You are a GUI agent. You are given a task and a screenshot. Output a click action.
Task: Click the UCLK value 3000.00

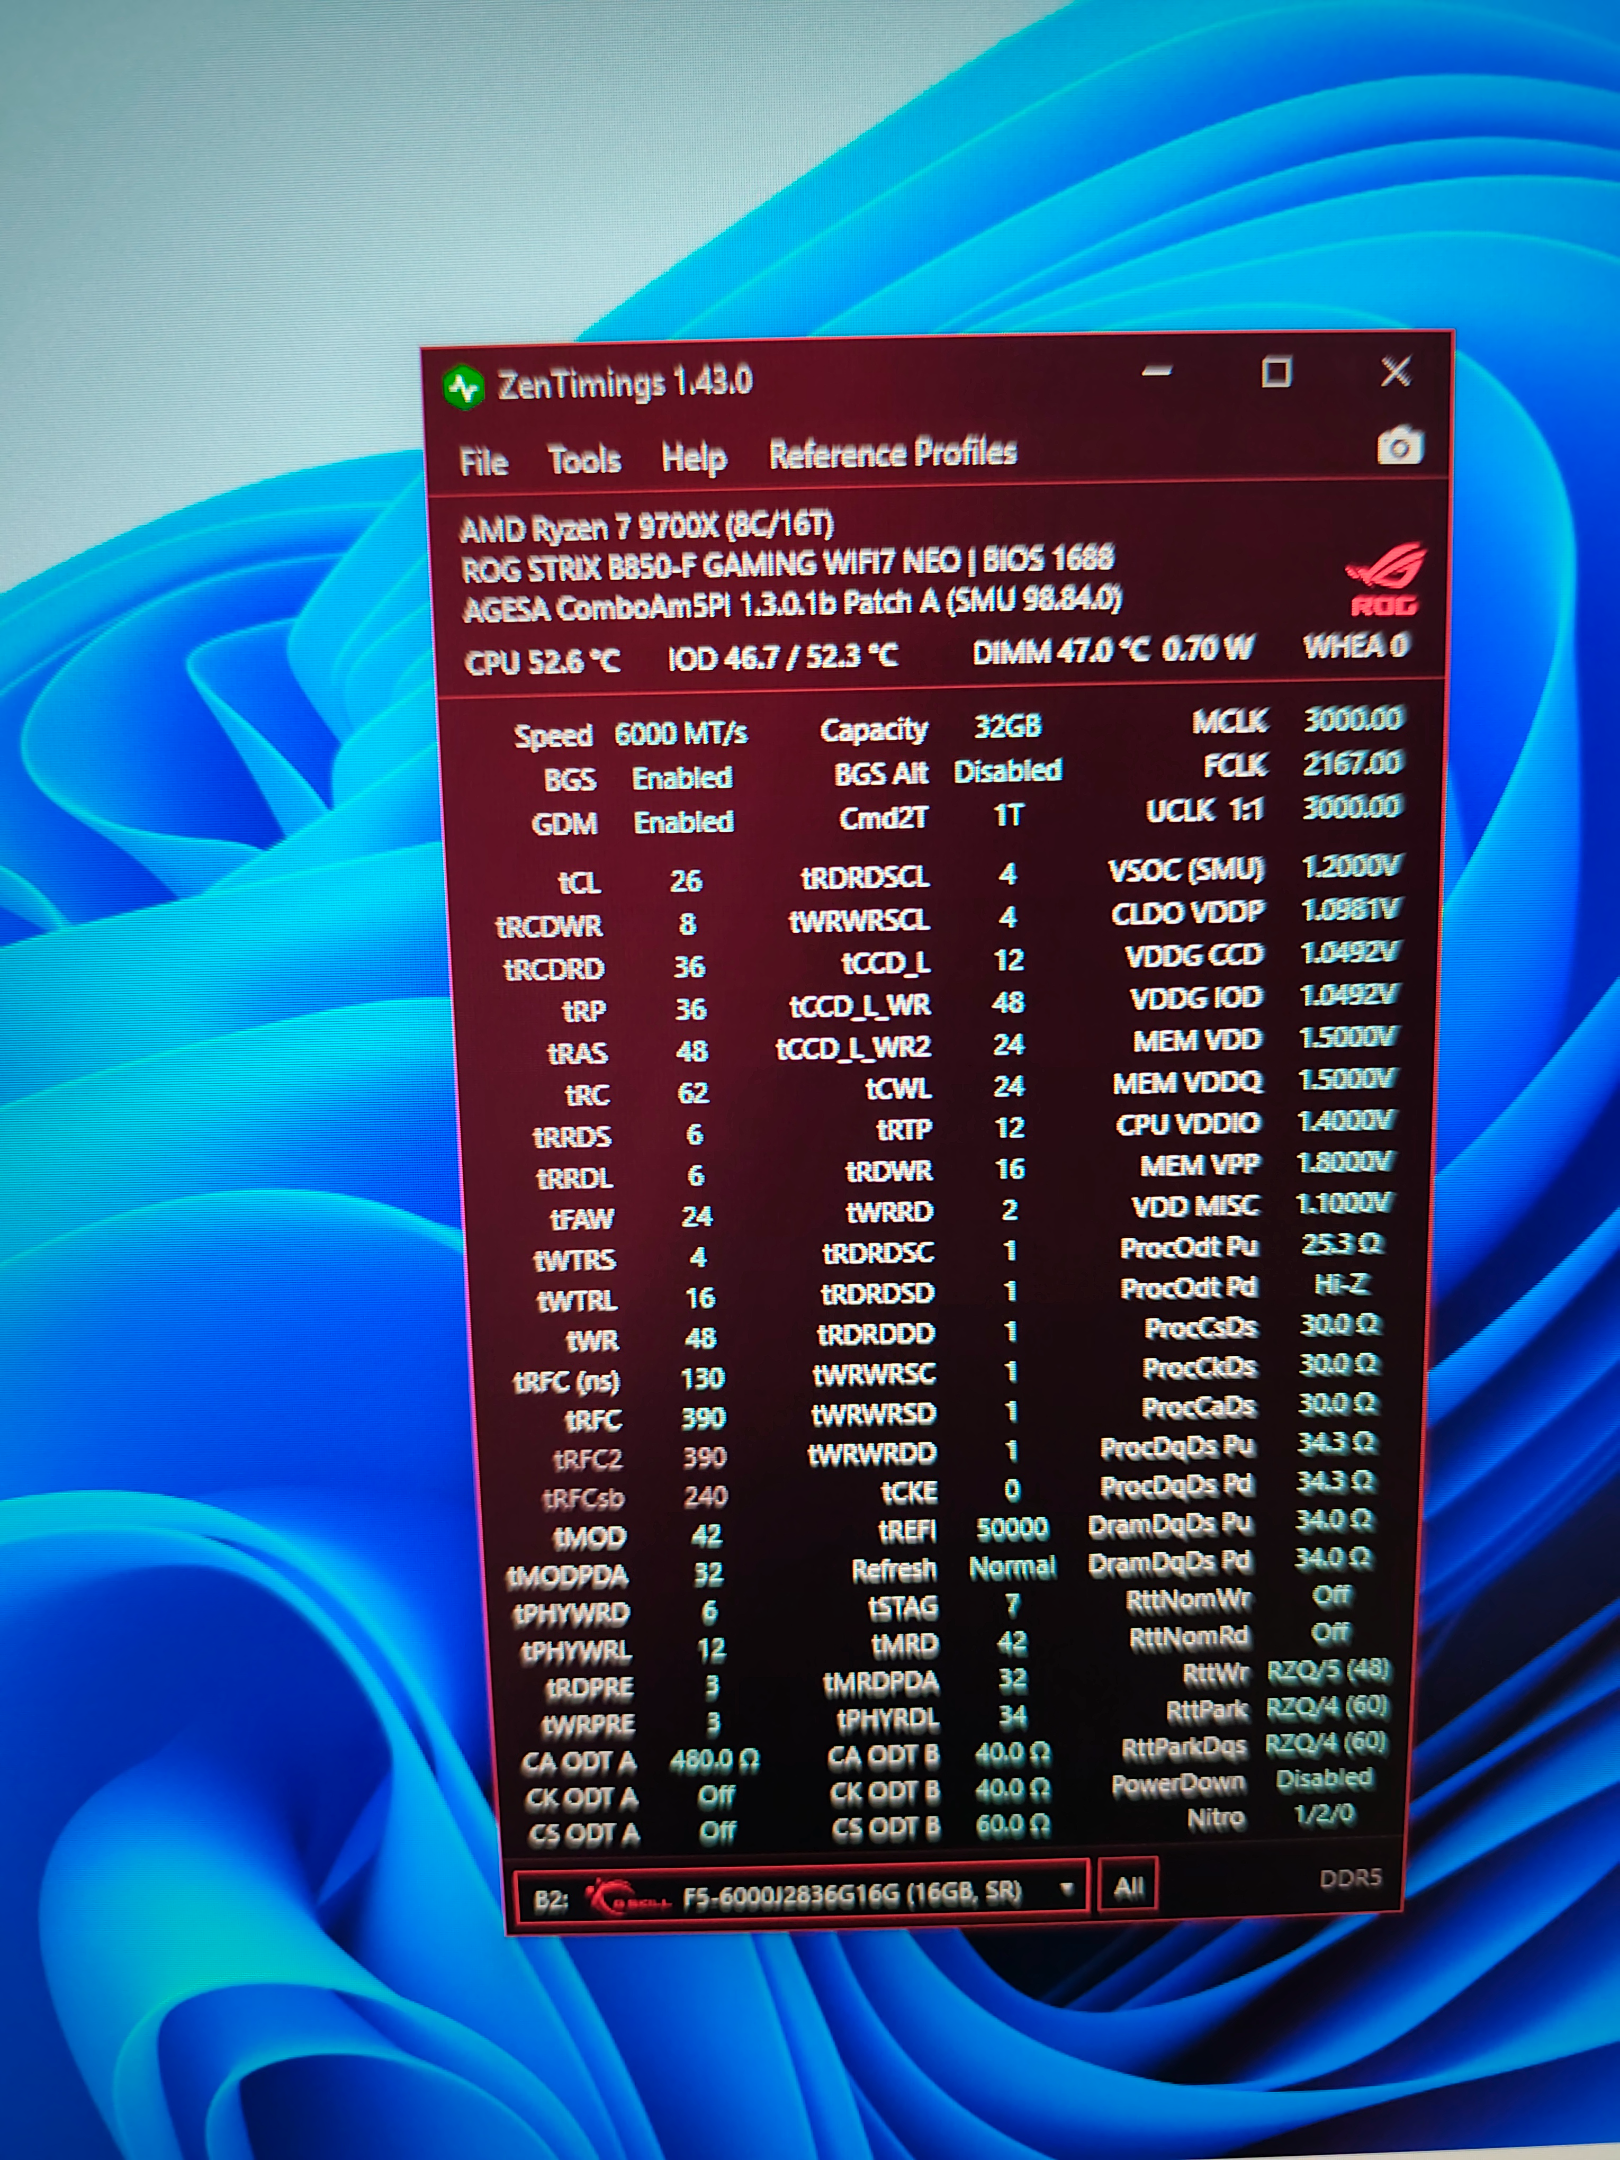(1351, 806)
